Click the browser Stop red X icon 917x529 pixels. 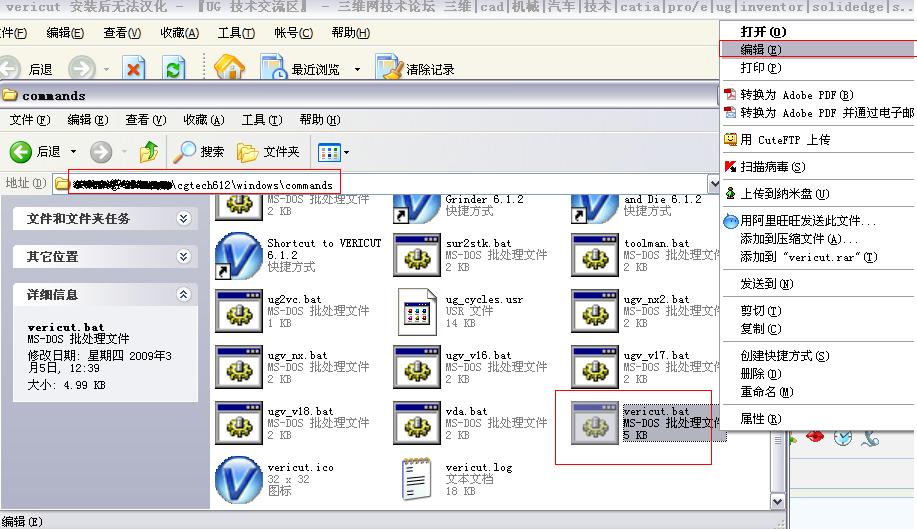(x=134, y=70)
